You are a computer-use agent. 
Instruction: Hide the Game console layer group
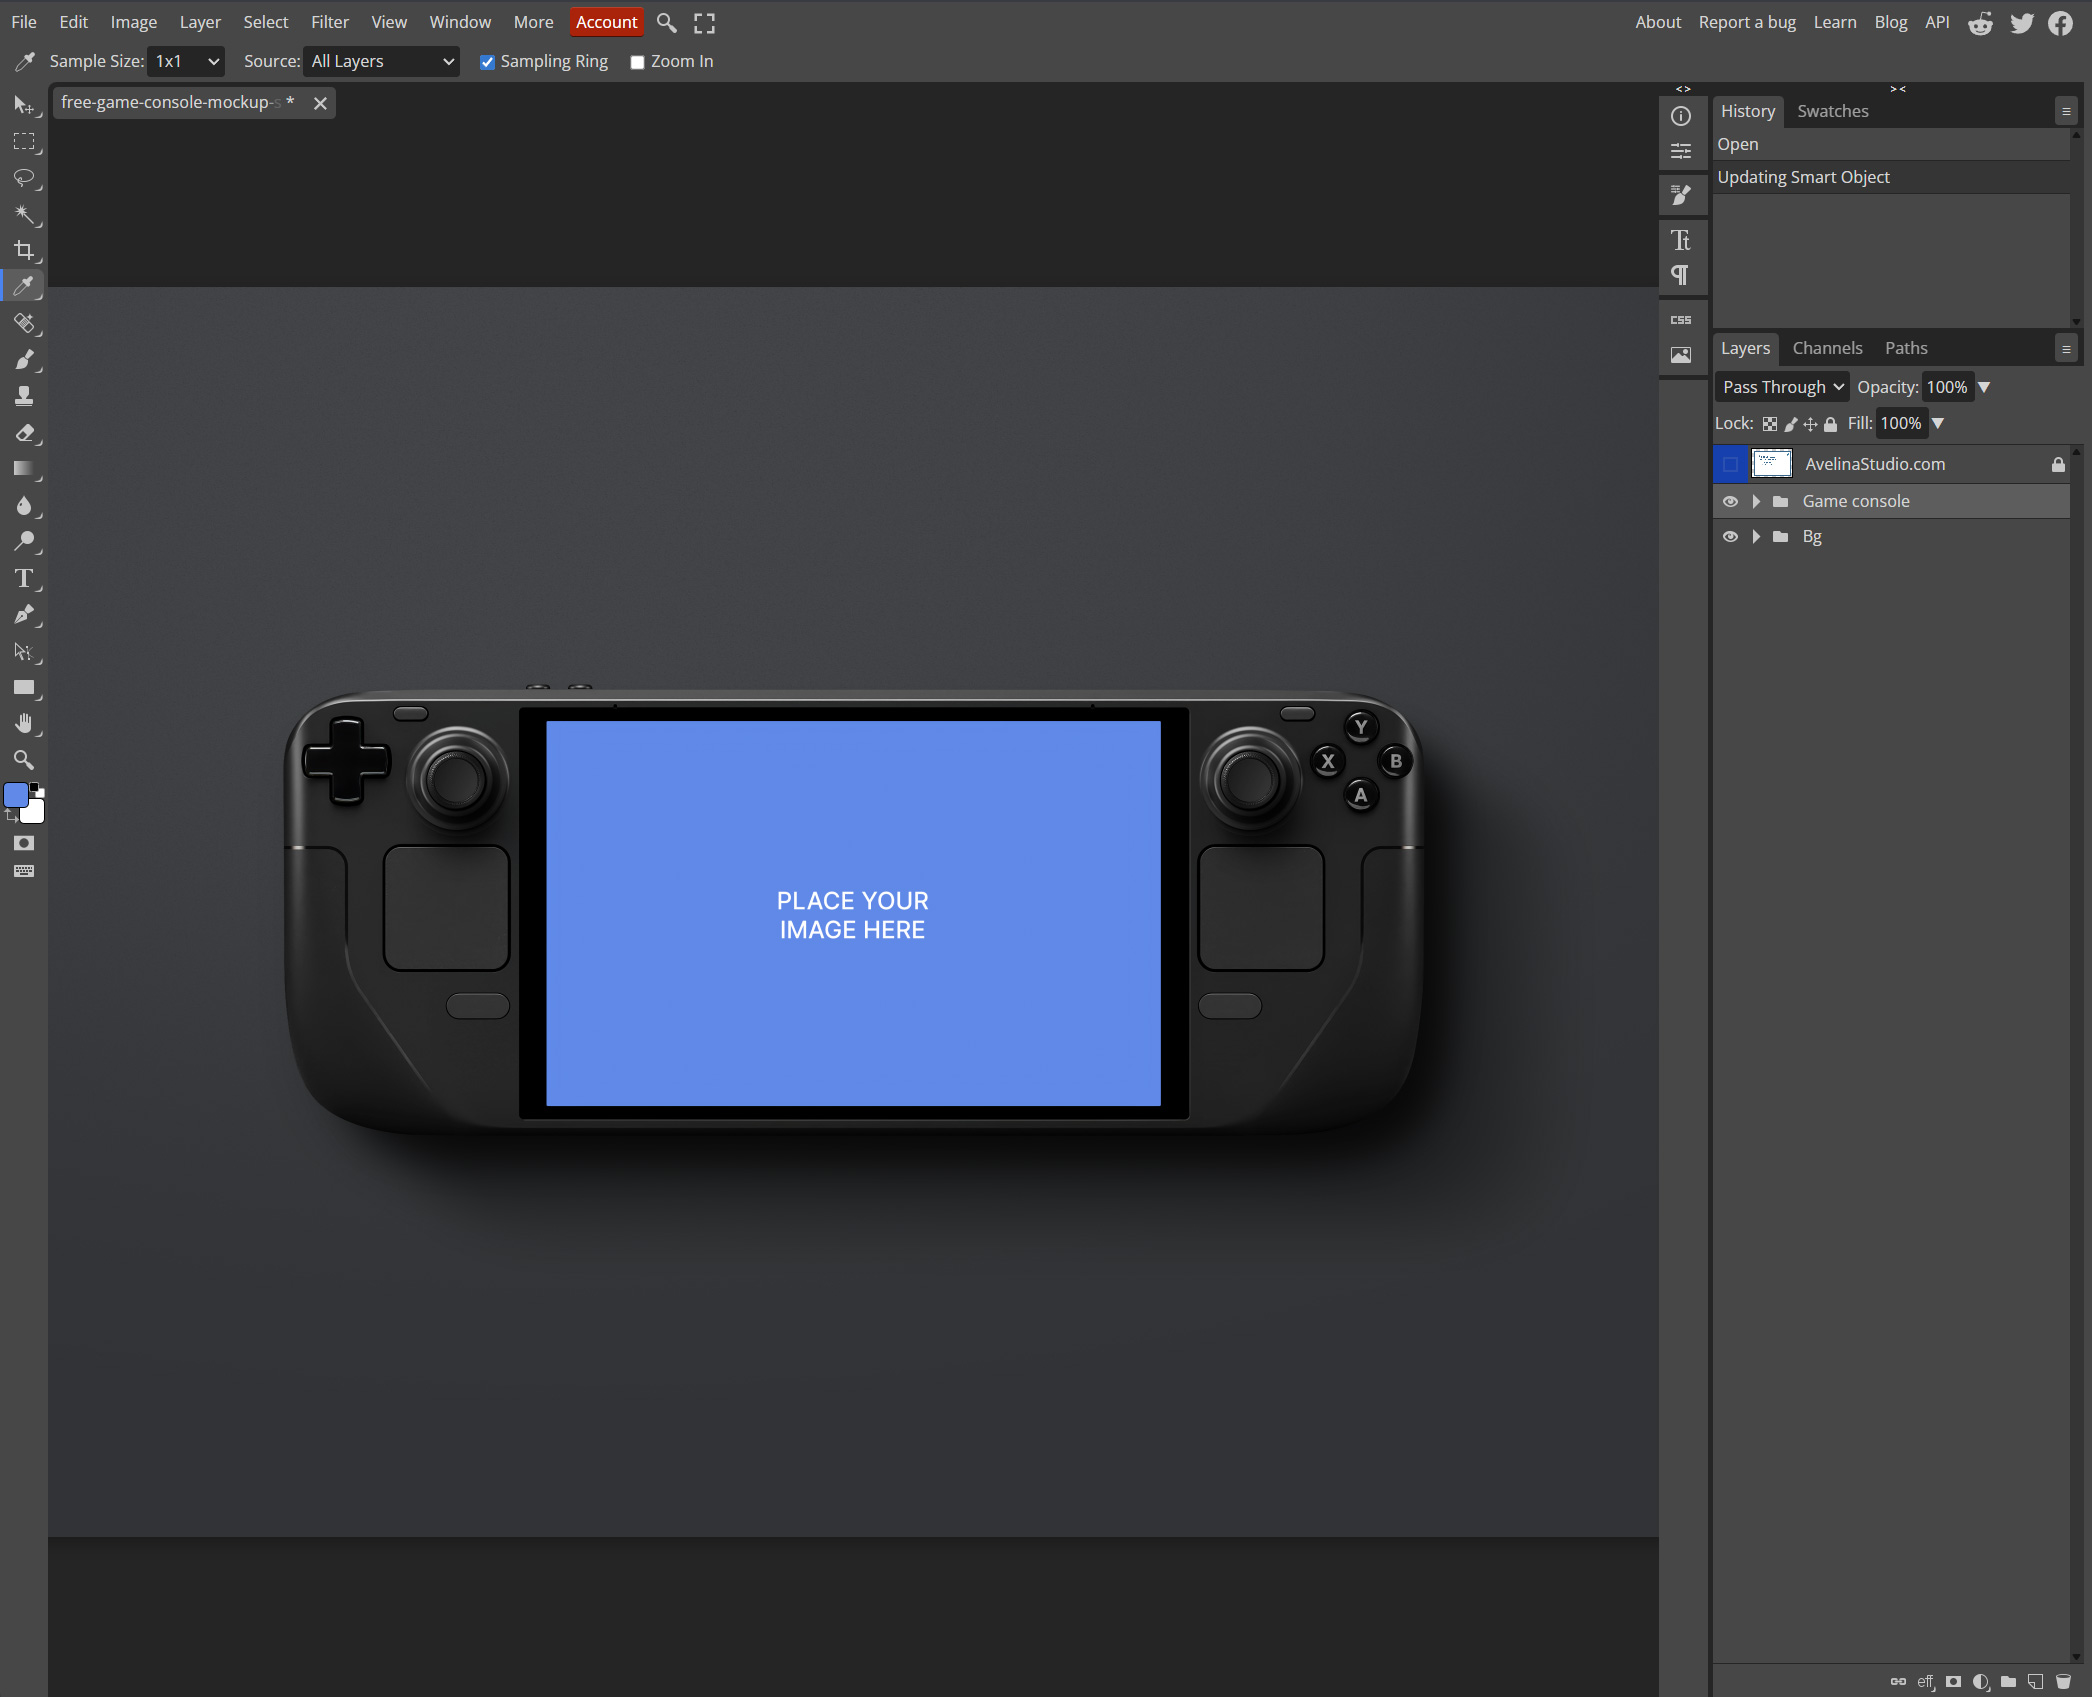click(1730, 501)
